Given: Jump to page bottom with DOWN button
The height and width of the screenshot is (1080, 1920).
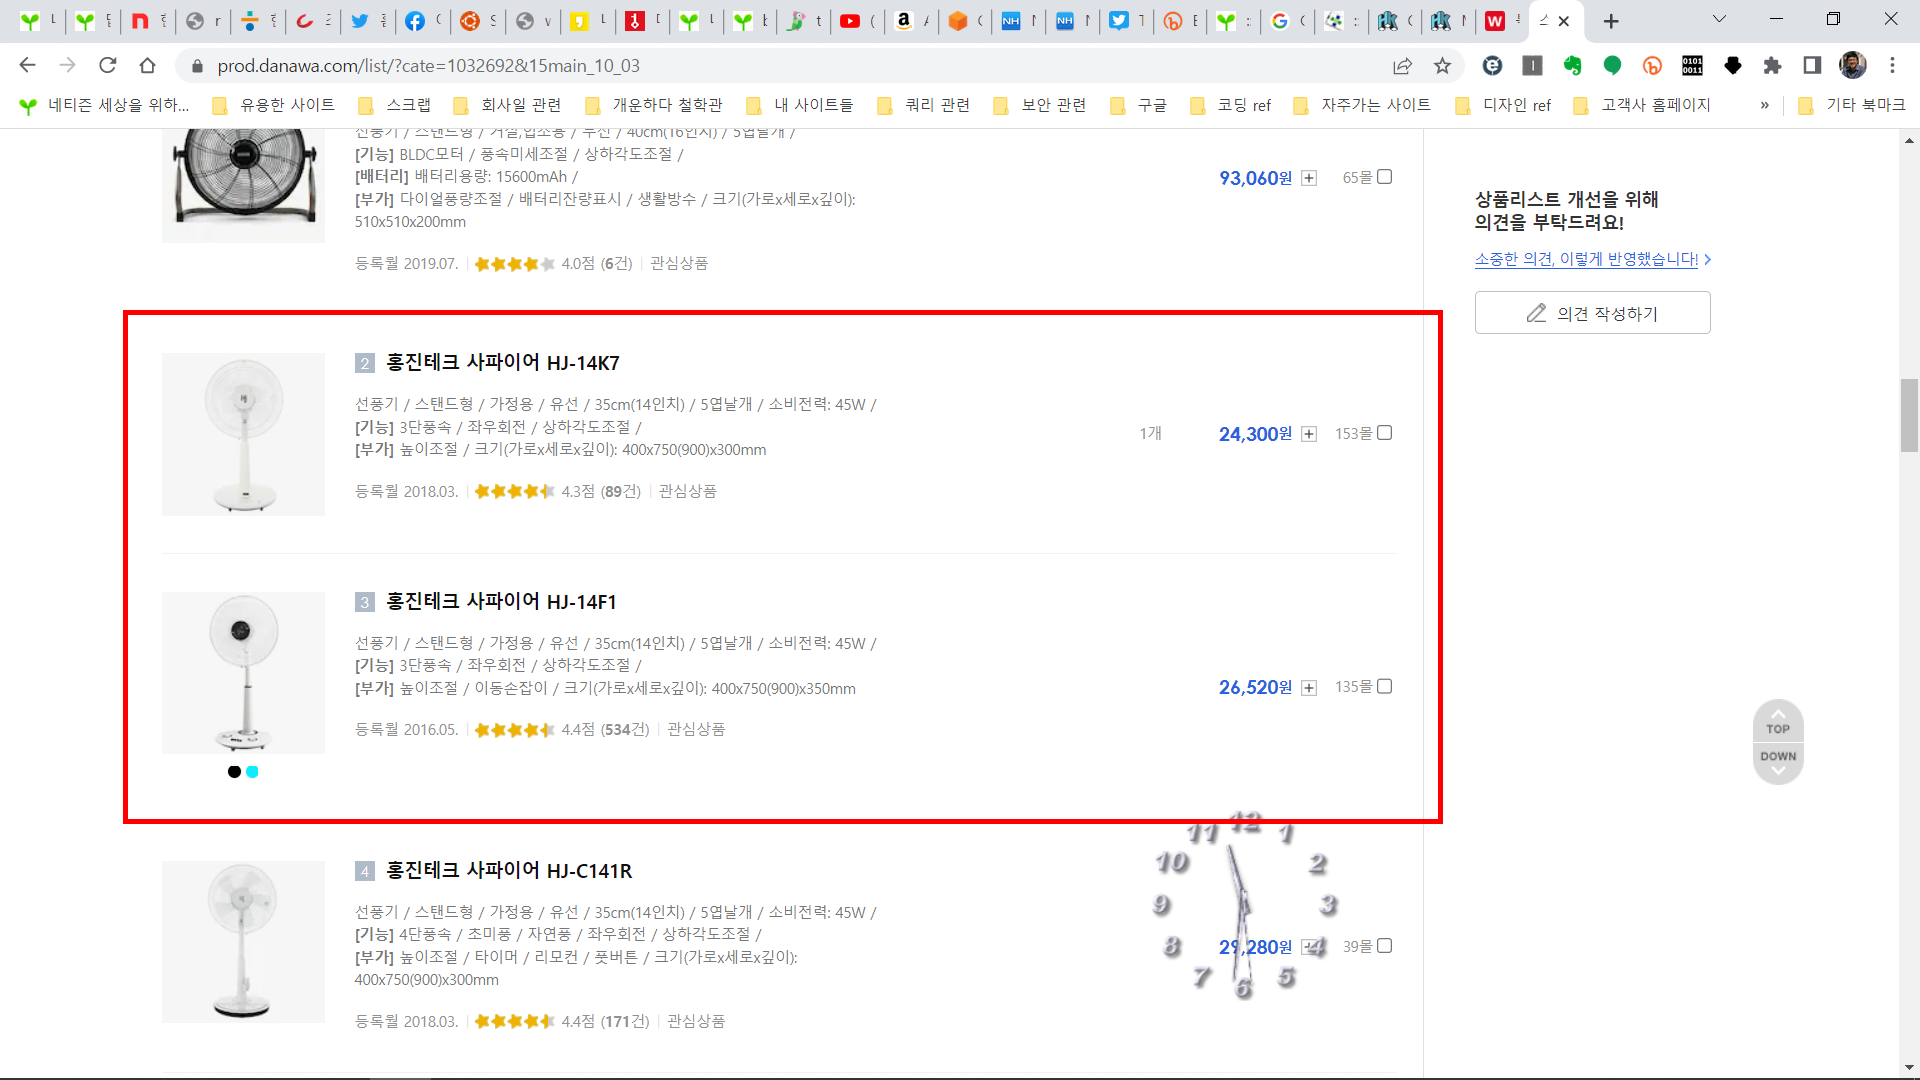Looking at the screenshot, I should point(1778,763).
